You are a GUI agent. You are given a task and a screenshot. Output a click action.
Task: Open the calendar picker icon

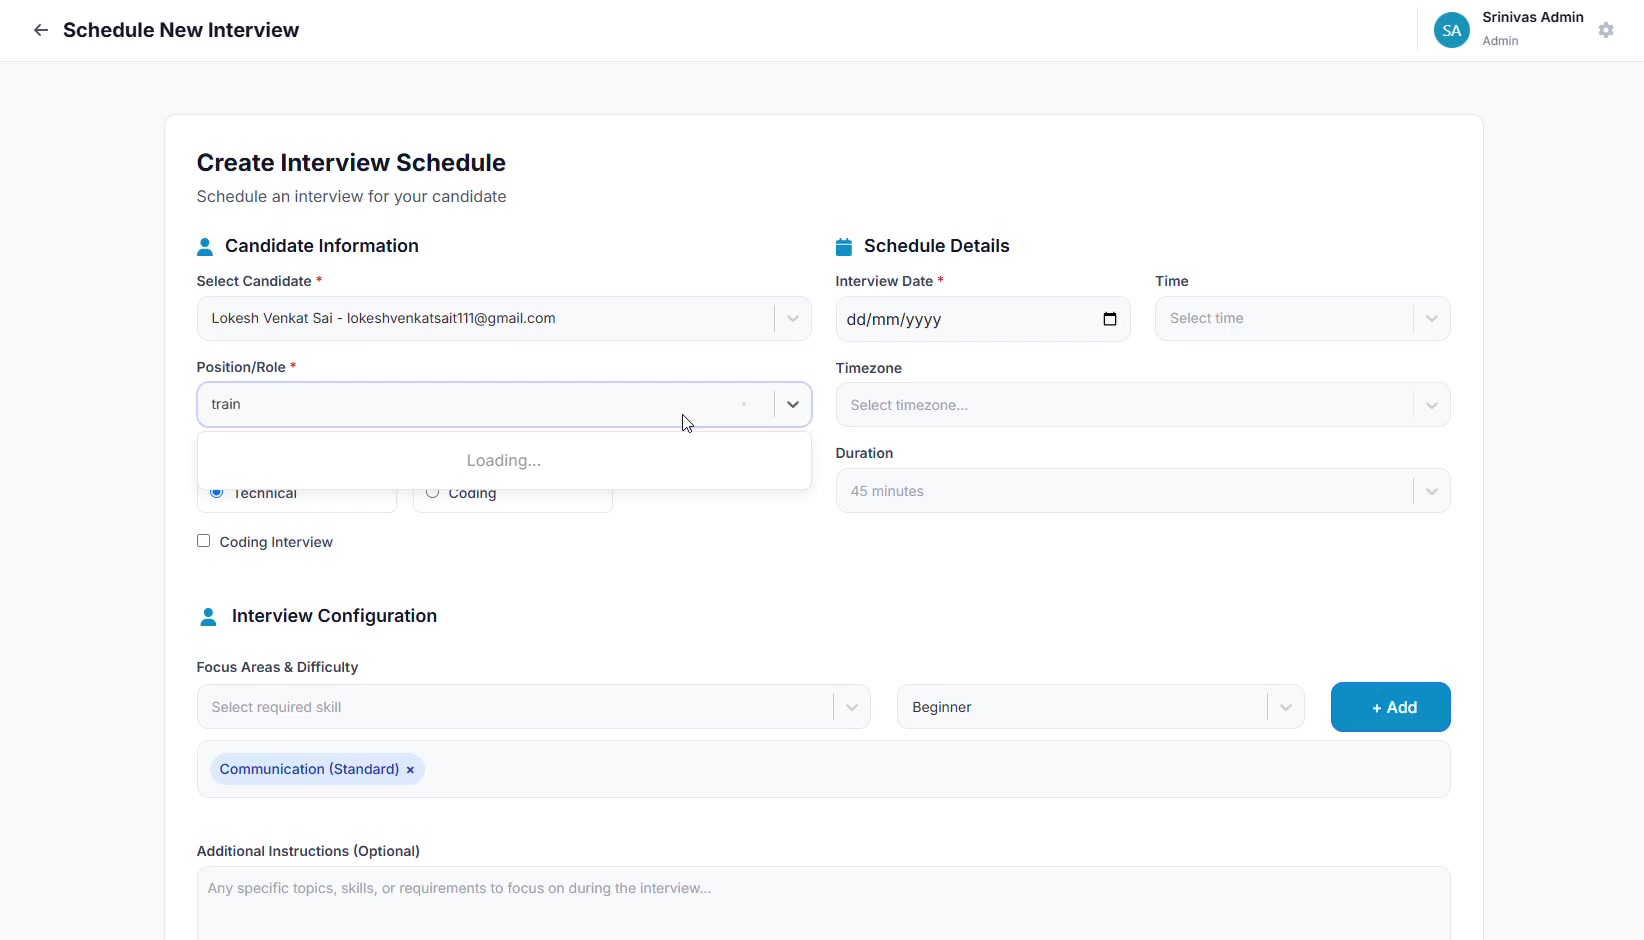(x=1110, y=319)
